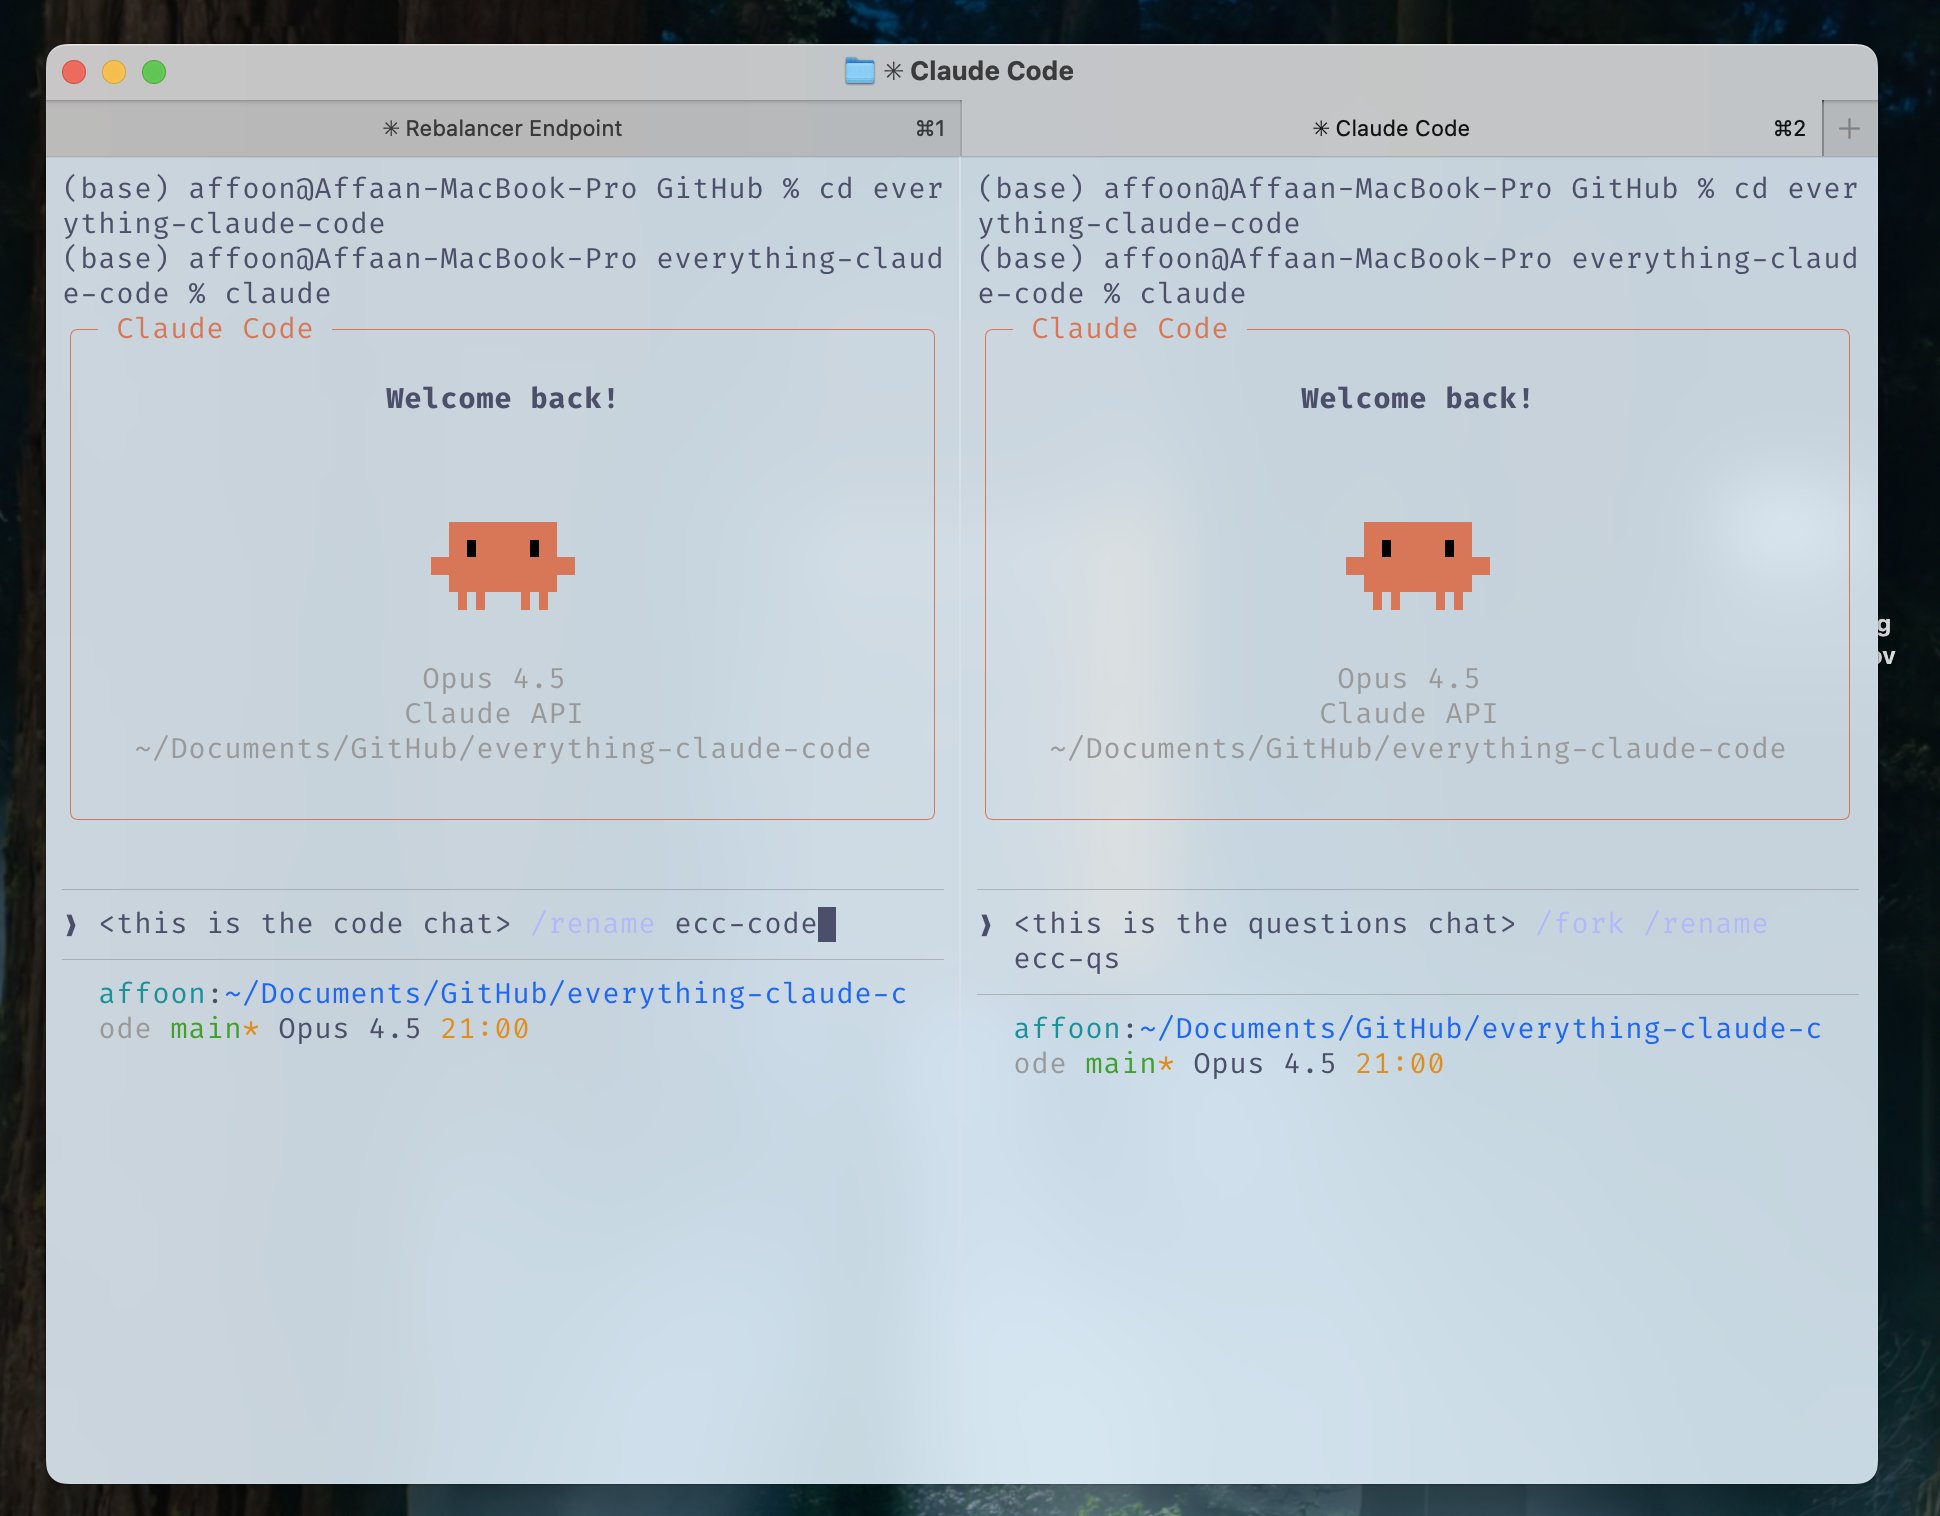Click the green zoom window button
This screenshot has height=1516, width=1940.
coord(154,72)
